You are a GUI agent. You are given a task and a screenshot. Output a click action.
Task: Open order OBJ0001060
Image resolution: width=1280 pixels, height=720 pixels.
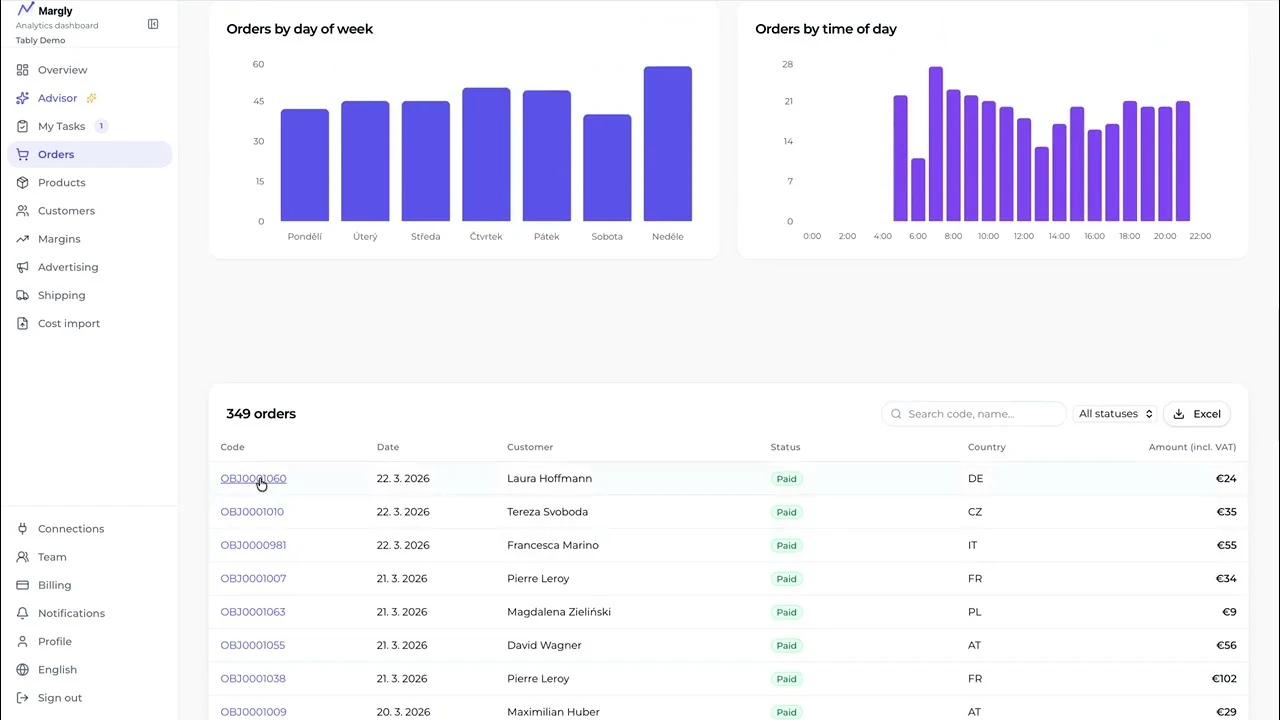[253, 478]
